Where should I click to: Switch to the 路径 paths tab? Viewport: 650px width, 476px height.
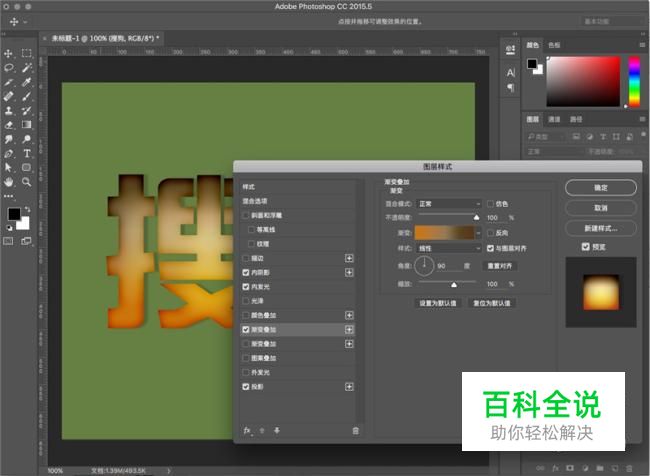tap(576, 119)
